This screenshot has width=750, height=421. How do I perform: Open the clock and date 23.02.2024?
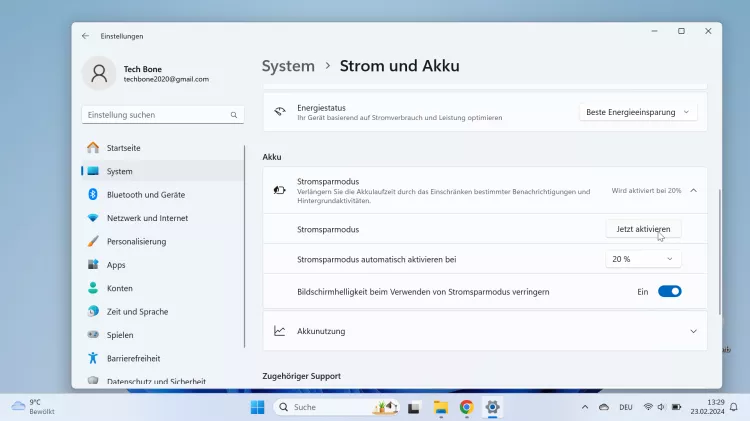(x=707, y=407)
